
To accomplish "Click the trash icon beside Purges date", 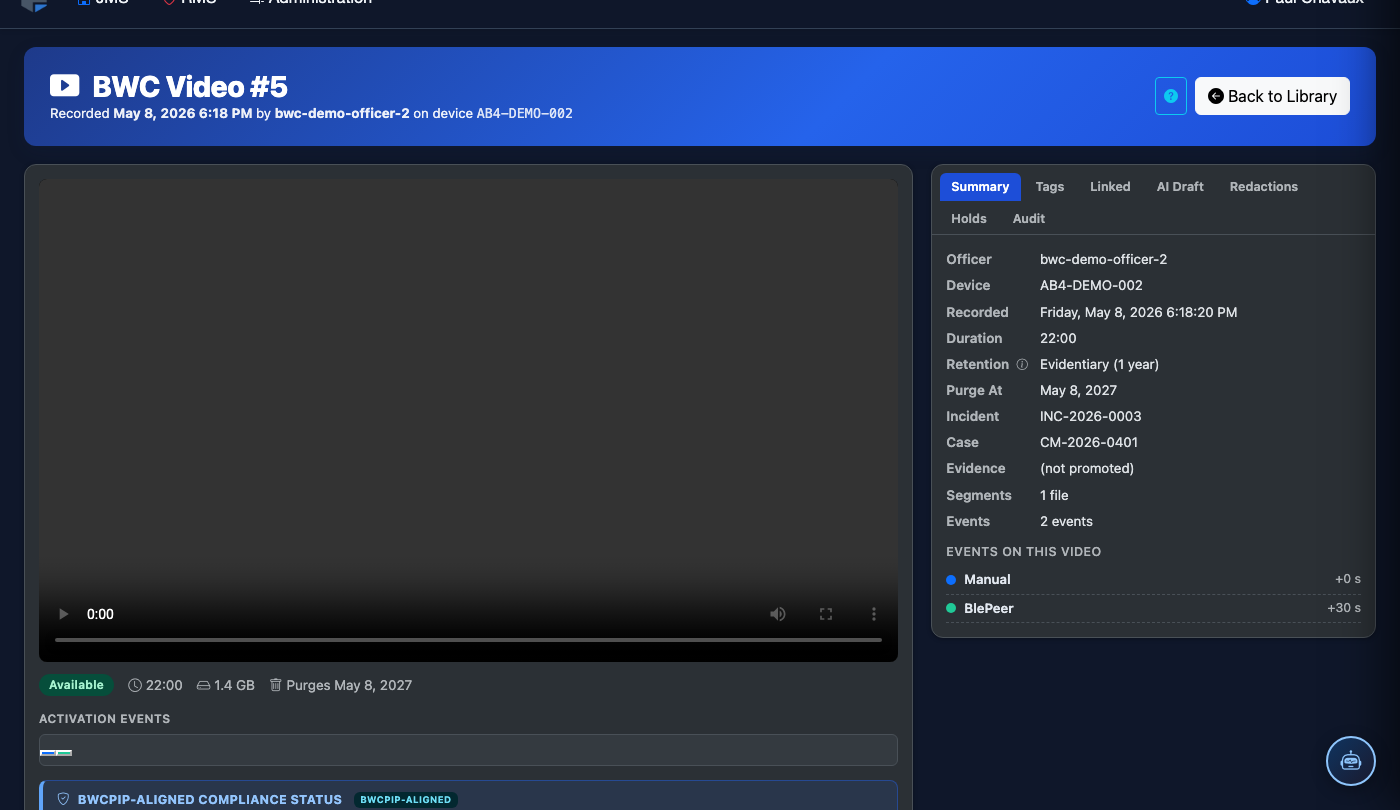I will pyautogui.click(x=276, y=685).
